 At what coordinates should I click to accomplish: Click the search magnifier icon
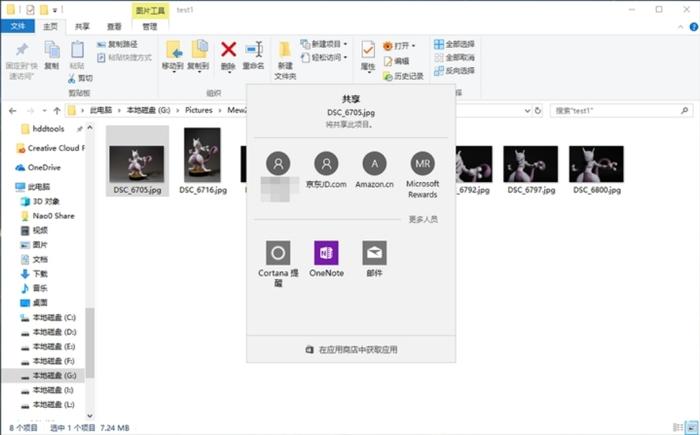click(684, 110)
